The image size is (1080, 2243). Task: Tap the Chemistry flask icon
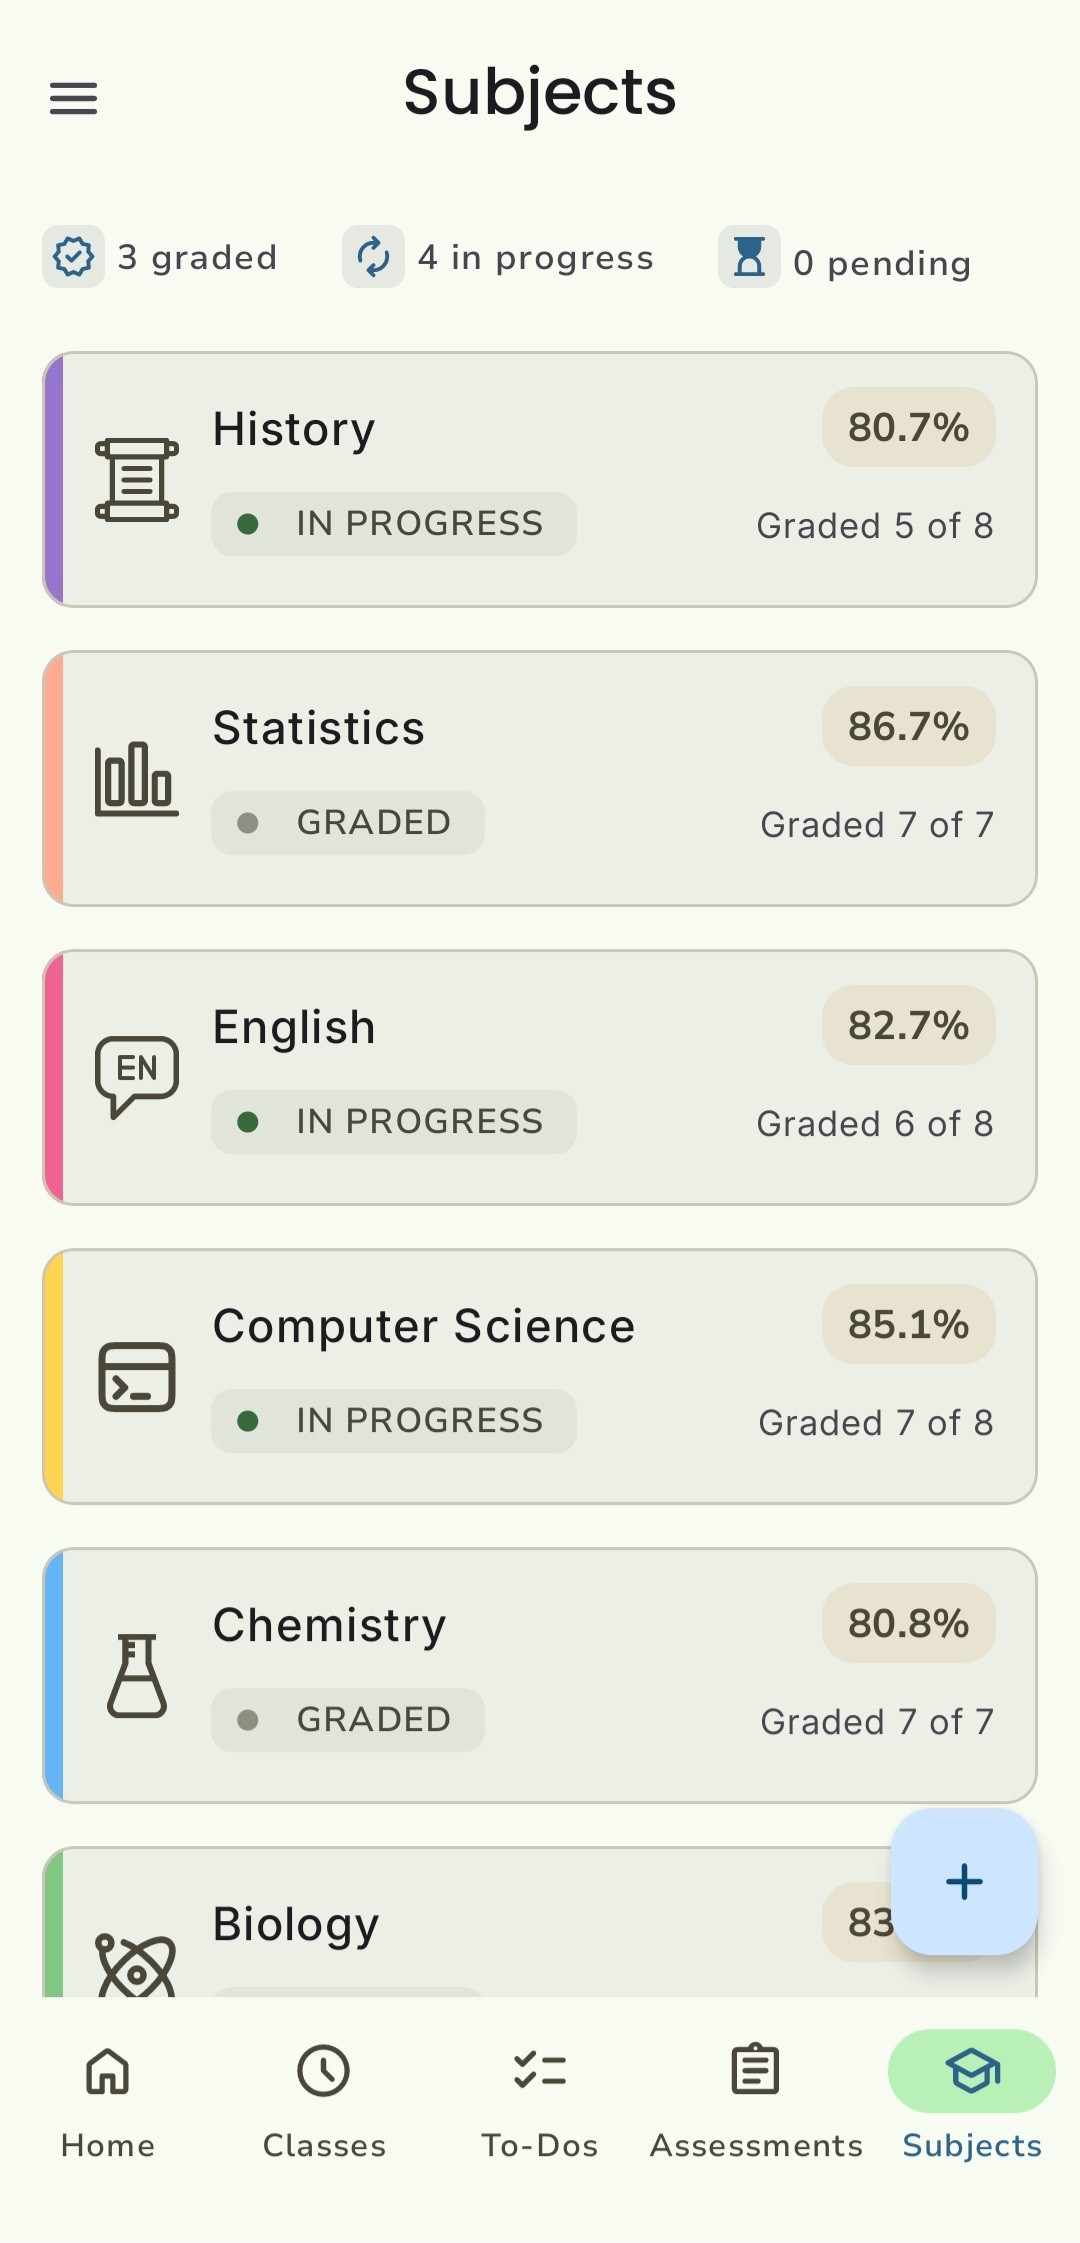(x=137, y=1676)
